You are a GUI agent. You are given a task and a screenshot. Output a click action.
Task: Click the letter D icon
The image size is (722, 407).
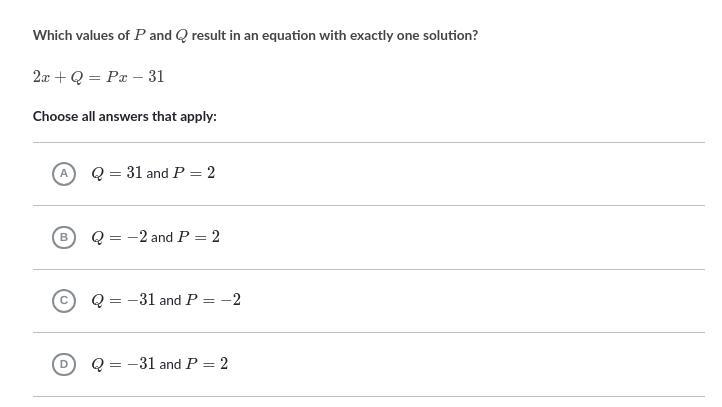[64, 364]
